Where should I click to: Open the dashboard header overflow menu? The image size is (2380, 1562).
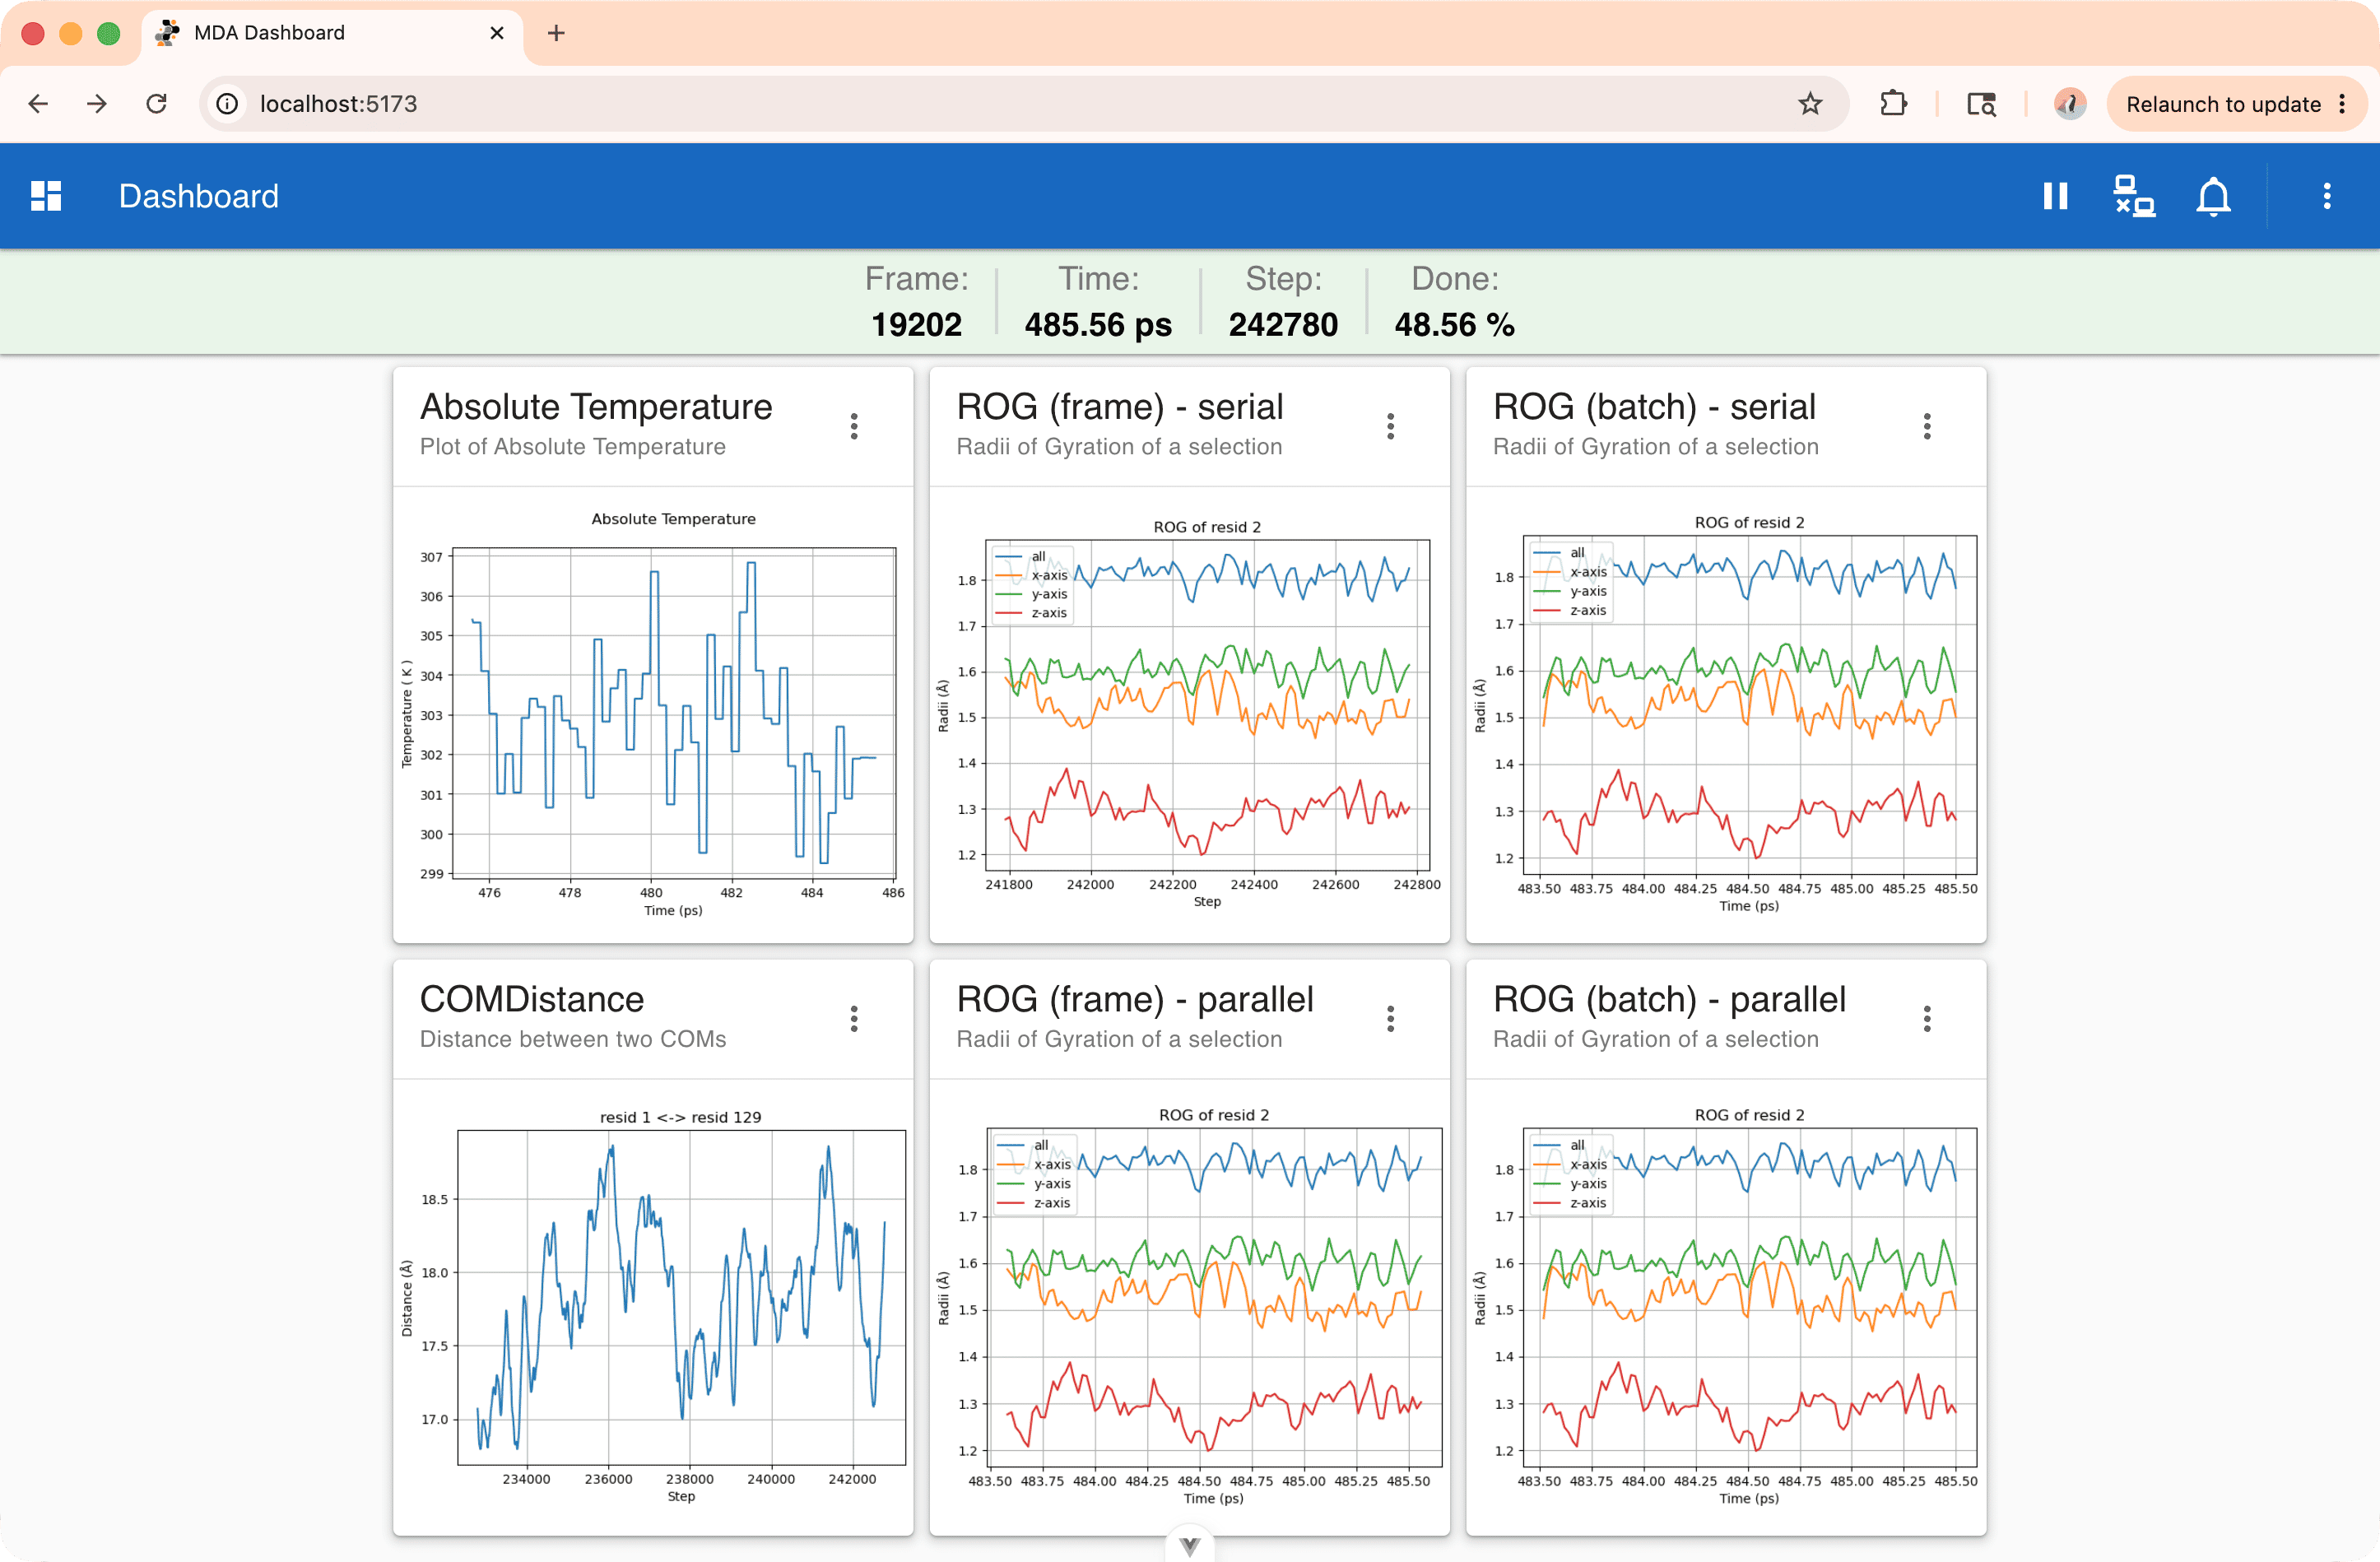click(2327, 196)
